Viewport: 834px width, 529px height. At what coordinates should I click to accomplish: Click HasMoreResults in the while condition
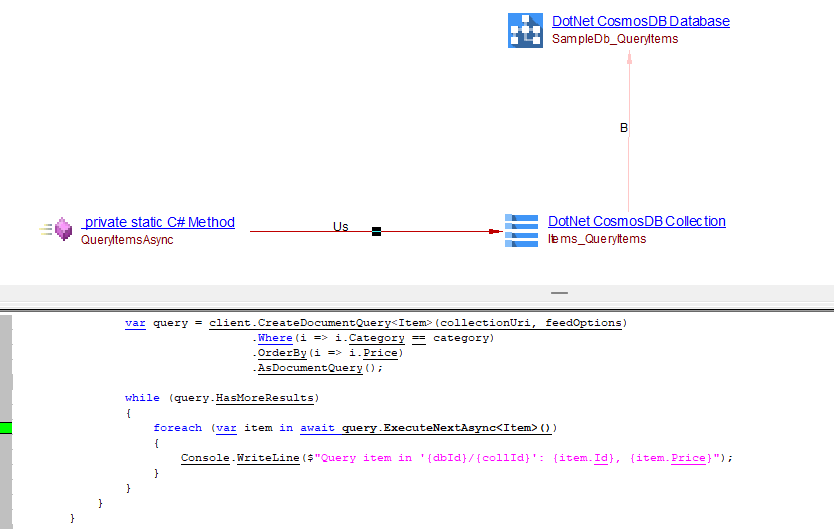pos(263,398)
